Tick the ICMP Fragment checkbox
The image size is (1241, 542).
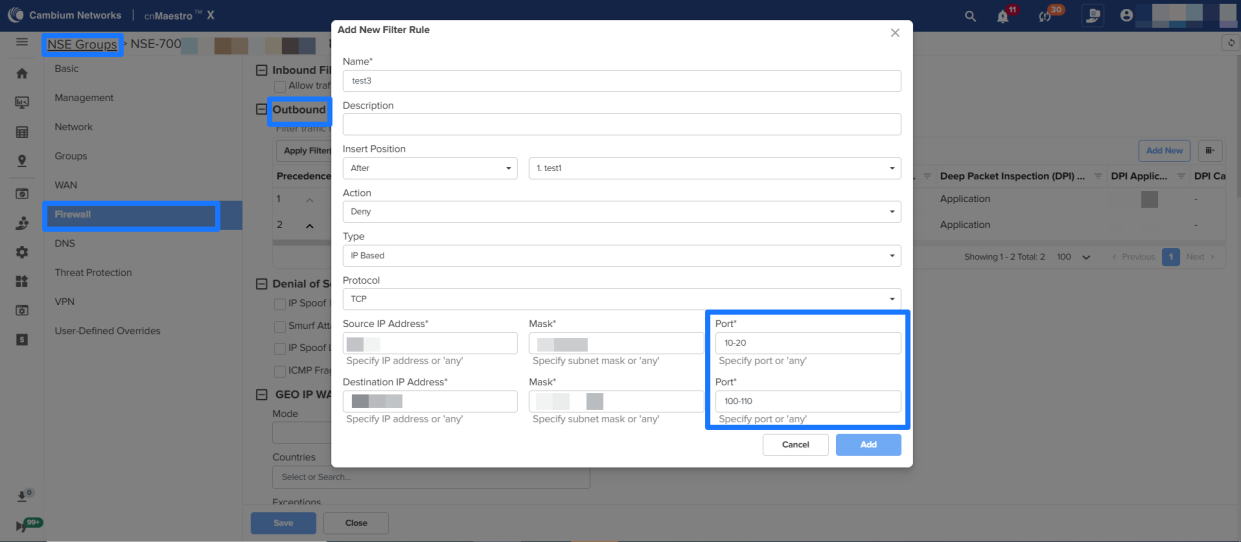(x=280, y=370)
